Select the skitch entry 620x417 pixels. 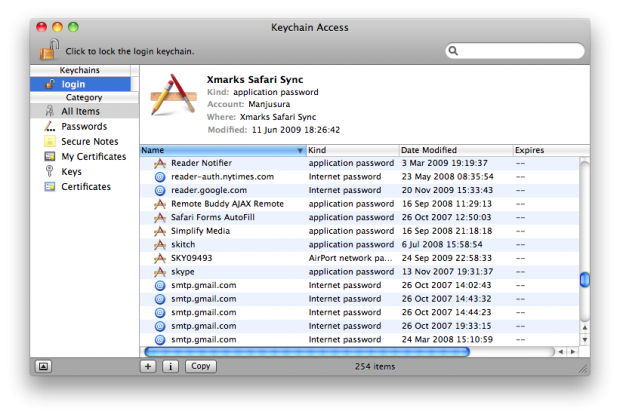click(x=183, y=245)
